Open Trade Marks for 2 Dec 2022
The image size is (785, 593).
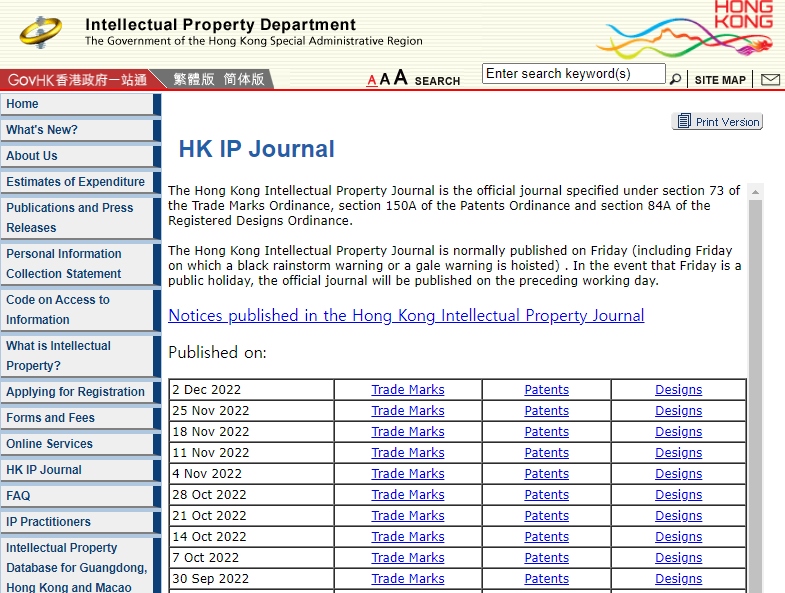[408, 390]
